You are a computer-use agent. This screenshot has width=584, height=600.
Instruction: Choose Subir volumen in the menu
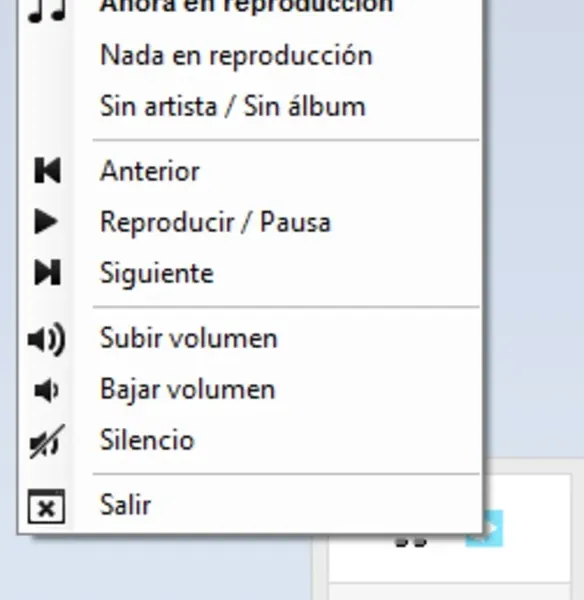(250, 338)
